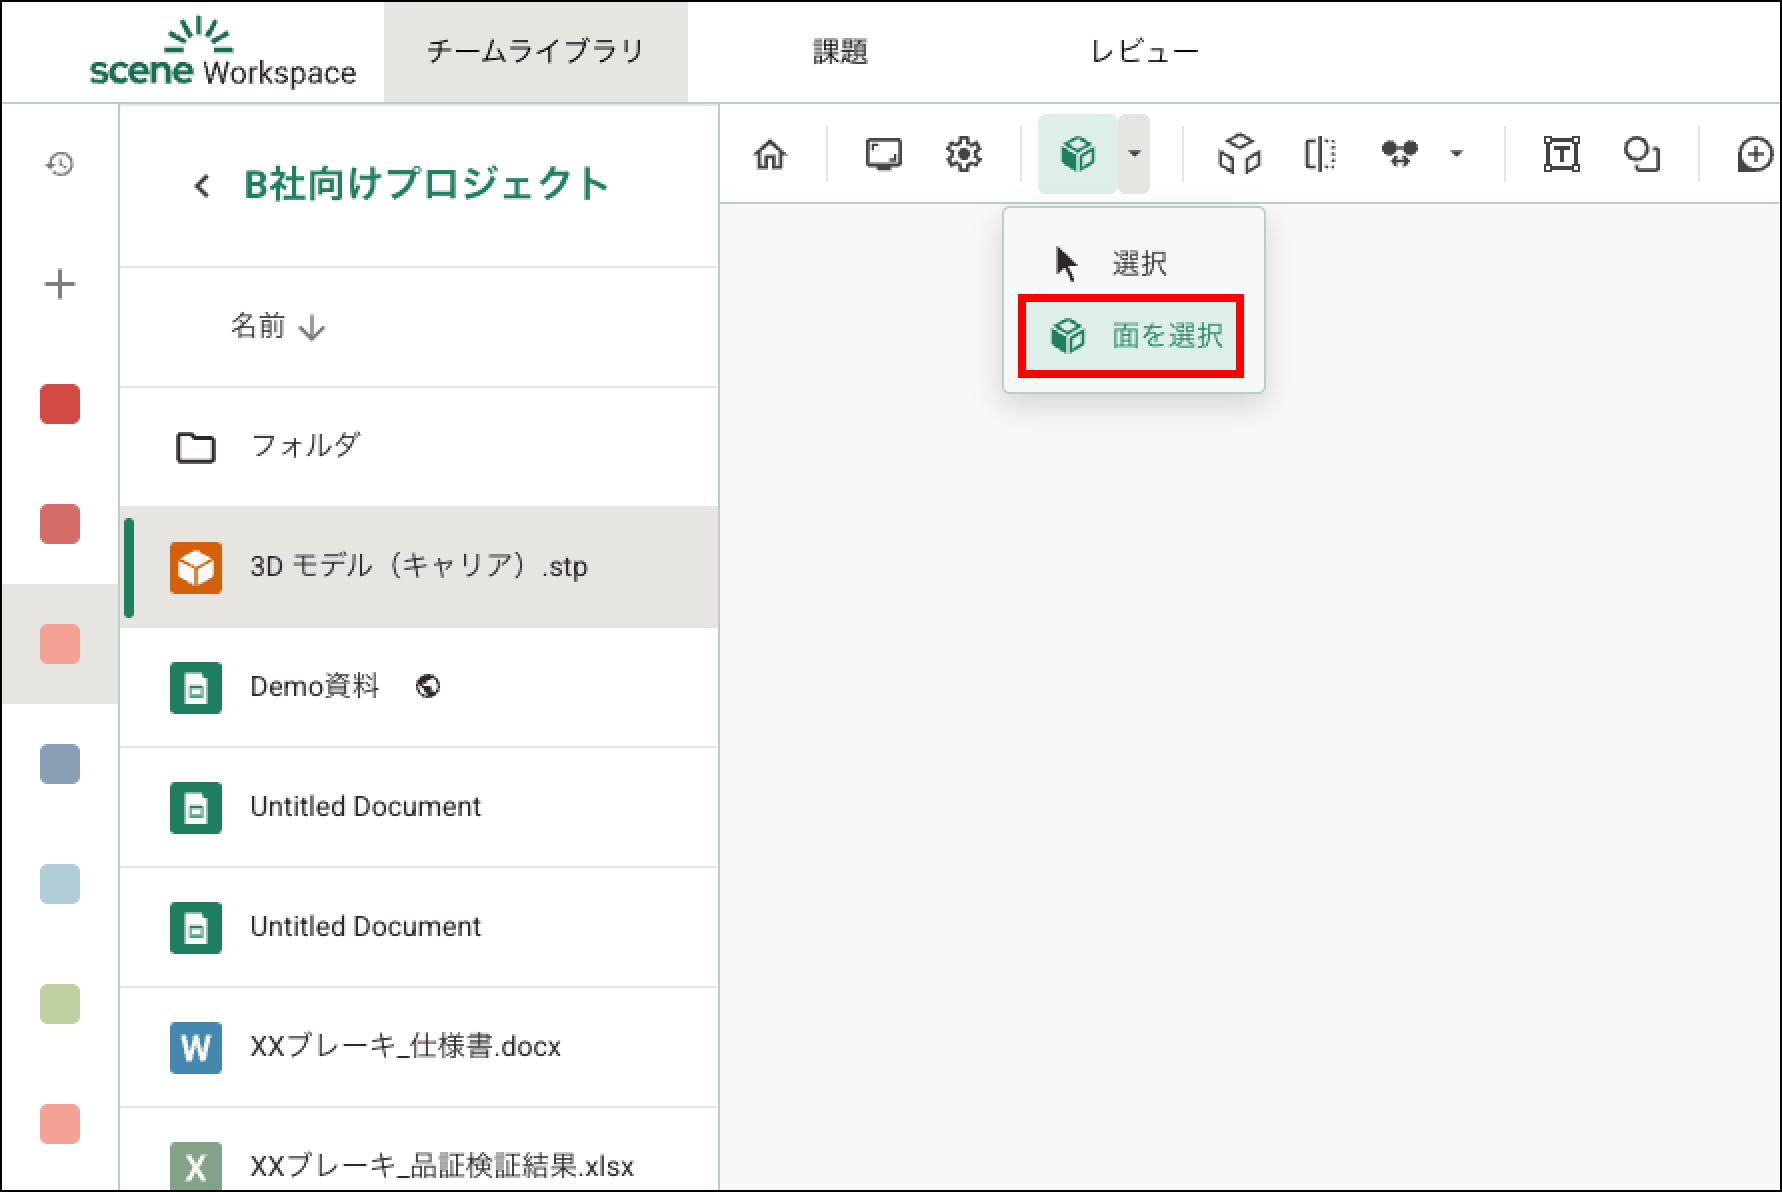
Task: Open the XXブレーキ_仕様書.docx file
Action: 405,1047
